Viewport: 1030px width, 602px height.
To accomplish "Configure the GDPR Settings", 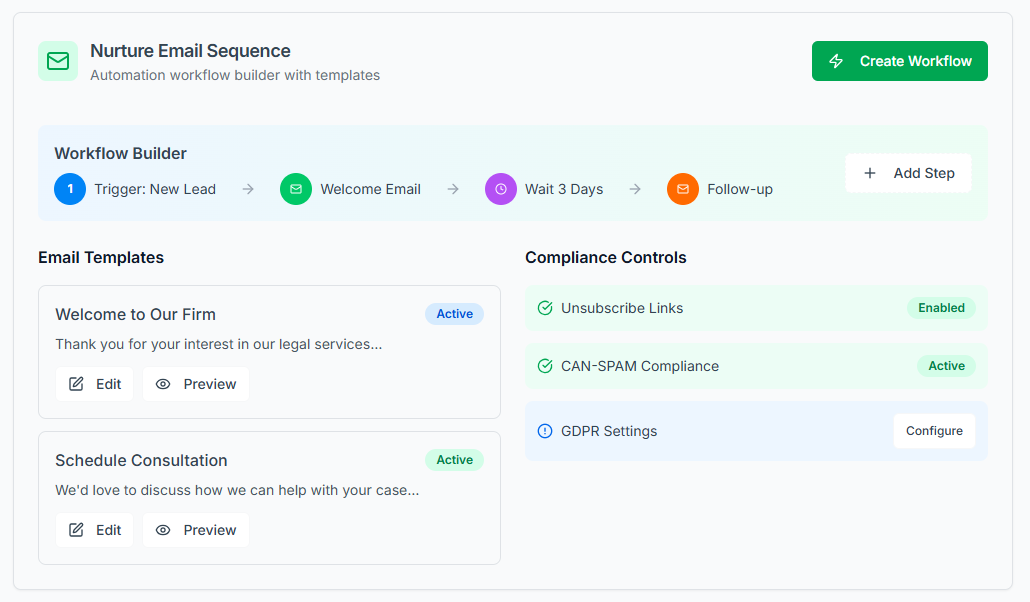I will pyautogui.click(x=934, y=431).
